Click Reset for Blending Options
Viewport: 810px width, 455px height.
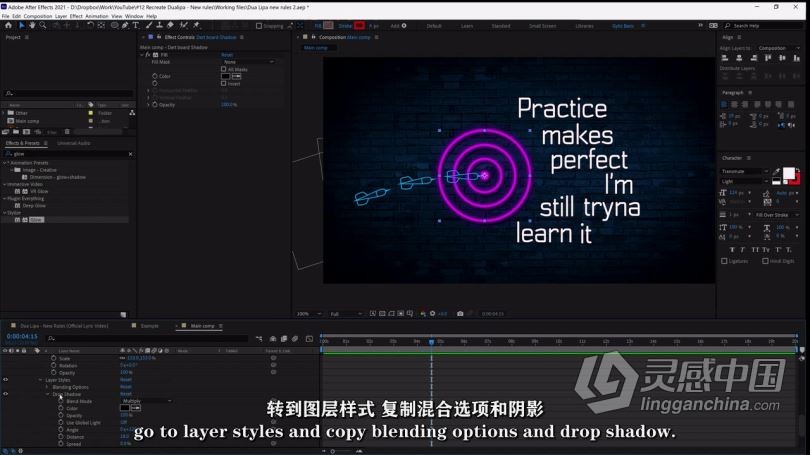126,387
